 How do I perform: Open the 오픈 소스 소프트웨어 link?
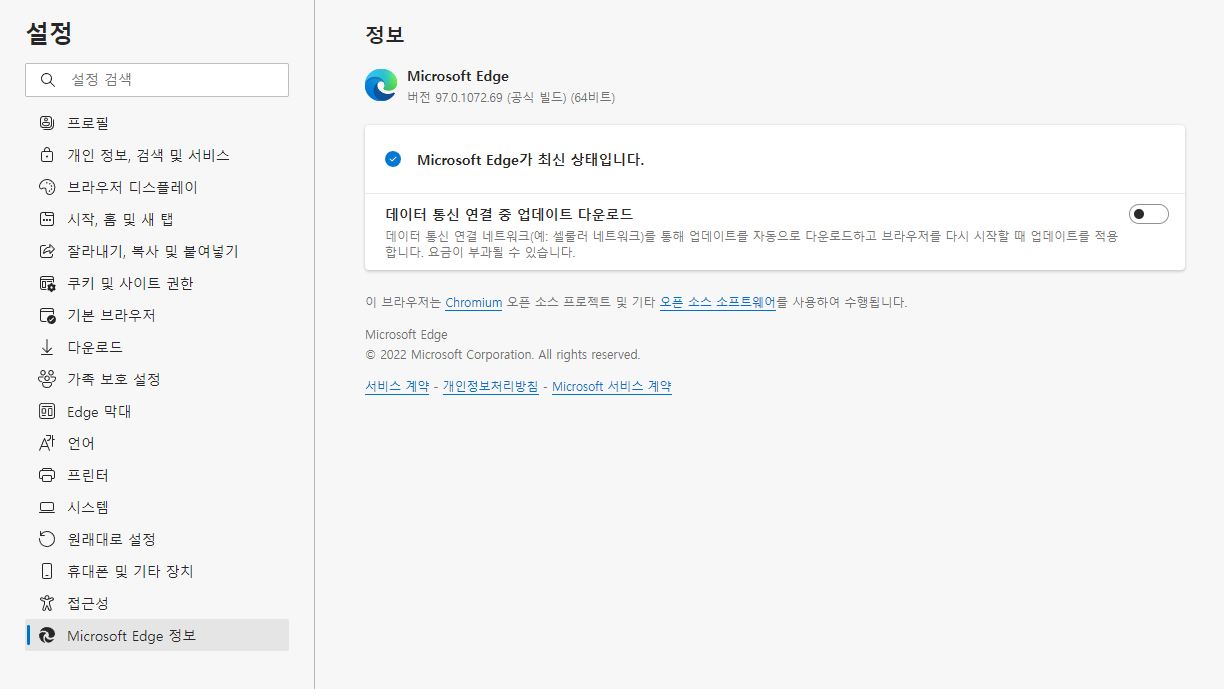(718, 302)
